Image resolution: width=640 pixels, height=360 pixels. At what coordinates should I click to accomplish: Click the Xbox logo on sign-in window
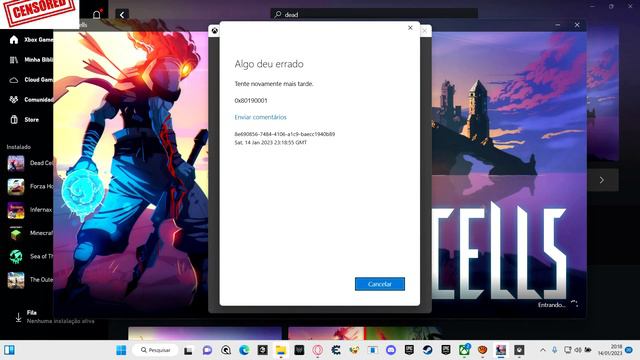[x=214, y=30]
